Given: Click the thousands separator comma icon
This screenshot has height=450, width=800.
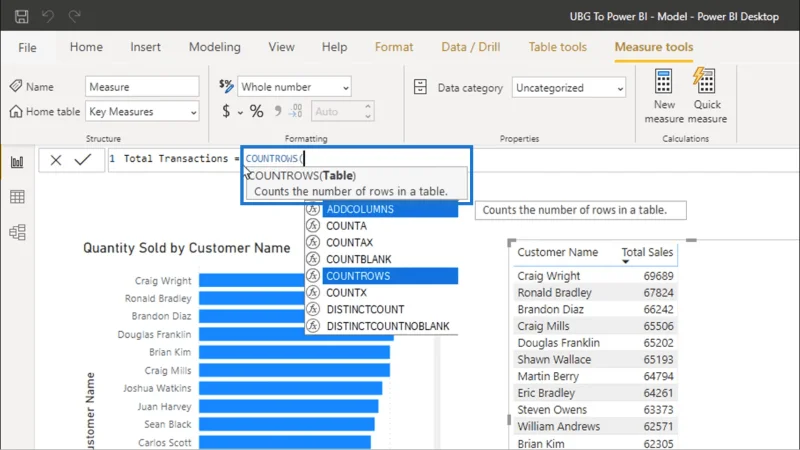Looking at the screenshot, I should (x=278, y=111).
